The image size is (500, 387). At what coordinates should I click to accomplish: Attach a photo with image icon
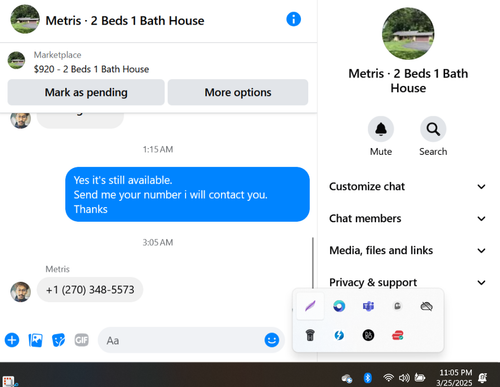[35, 340]
